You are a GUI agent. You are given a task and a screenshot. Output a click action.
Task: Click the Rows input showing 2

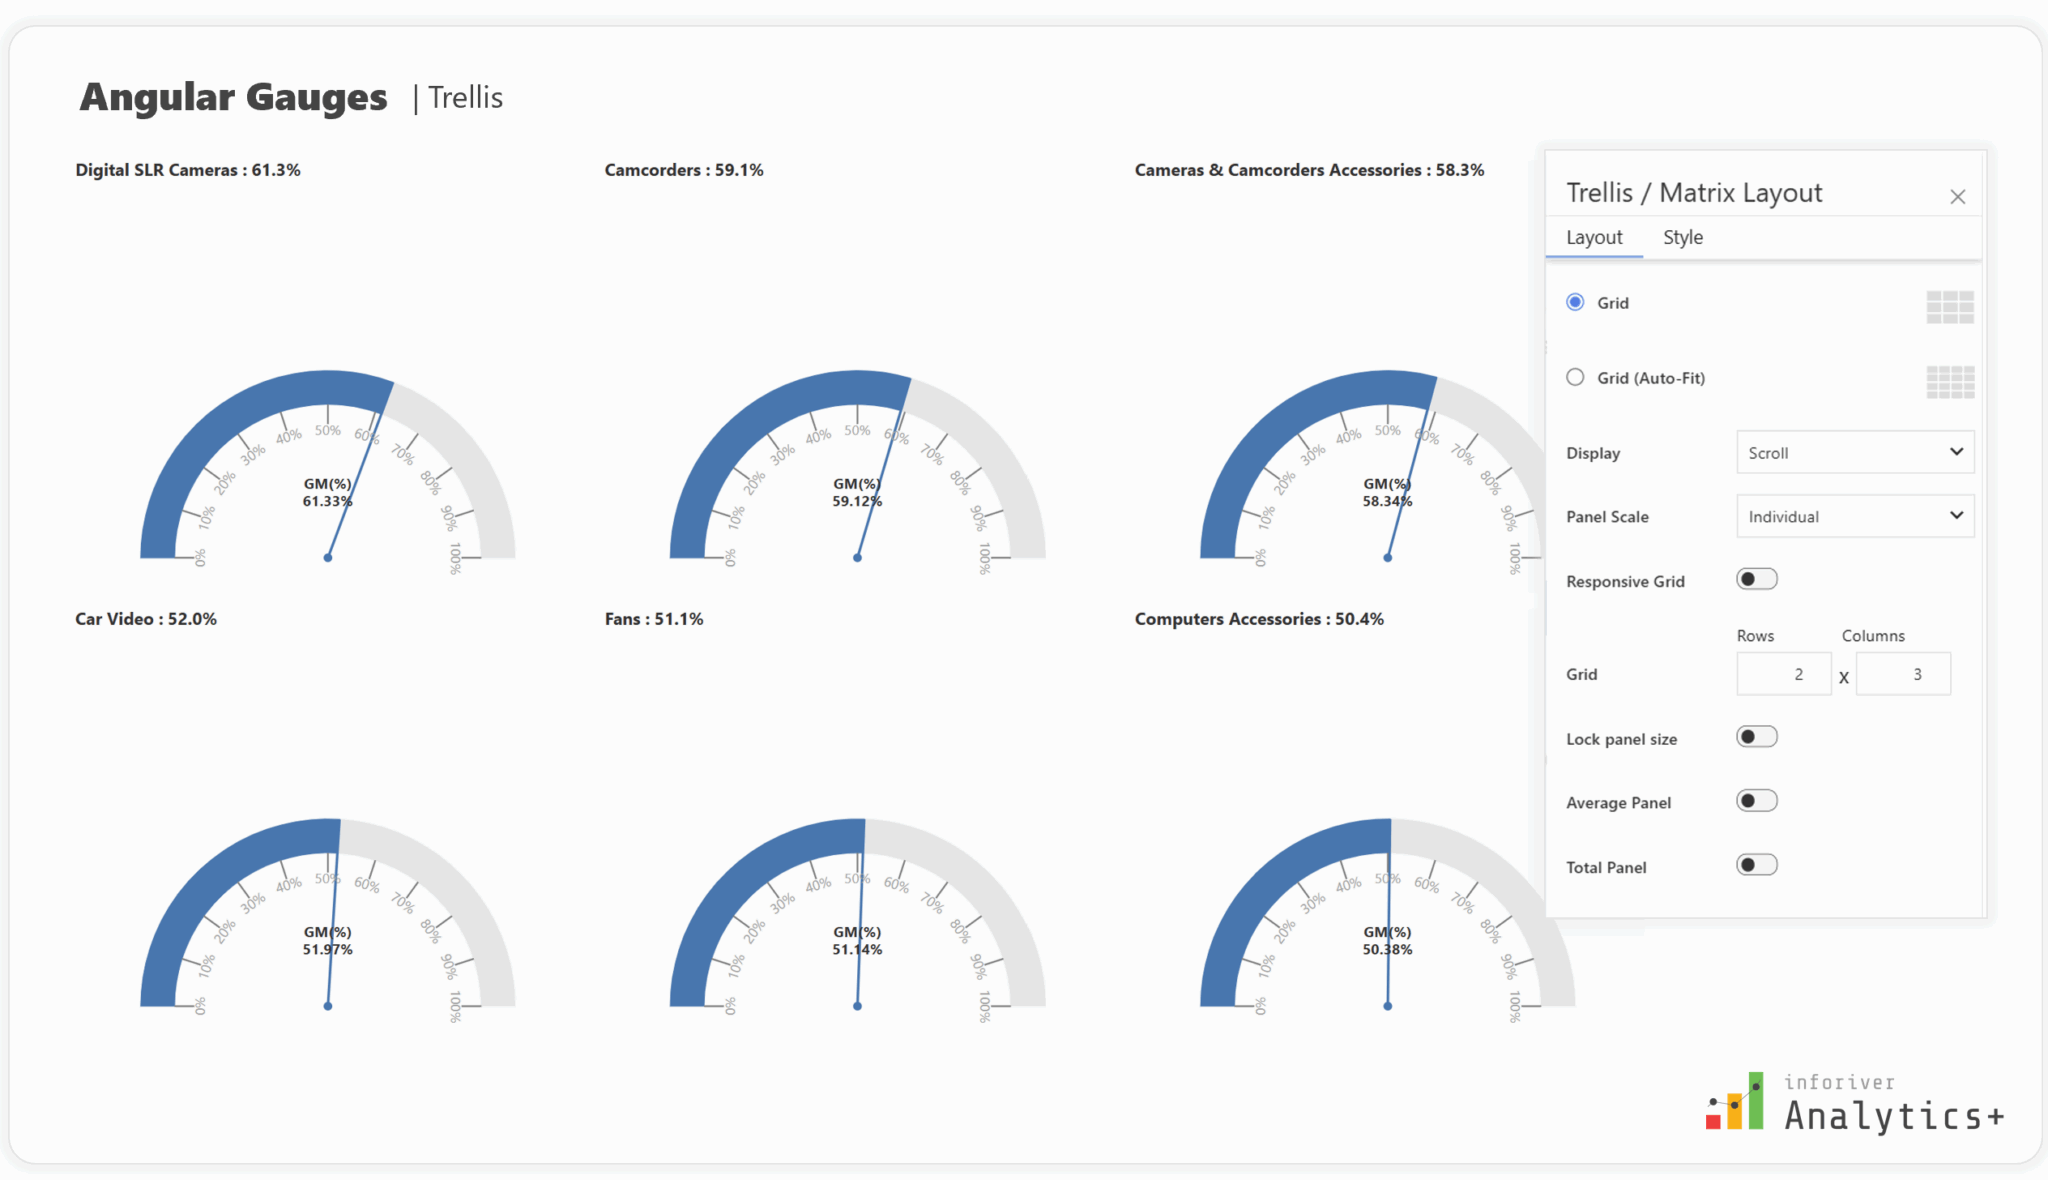(x=1784, y=673)
